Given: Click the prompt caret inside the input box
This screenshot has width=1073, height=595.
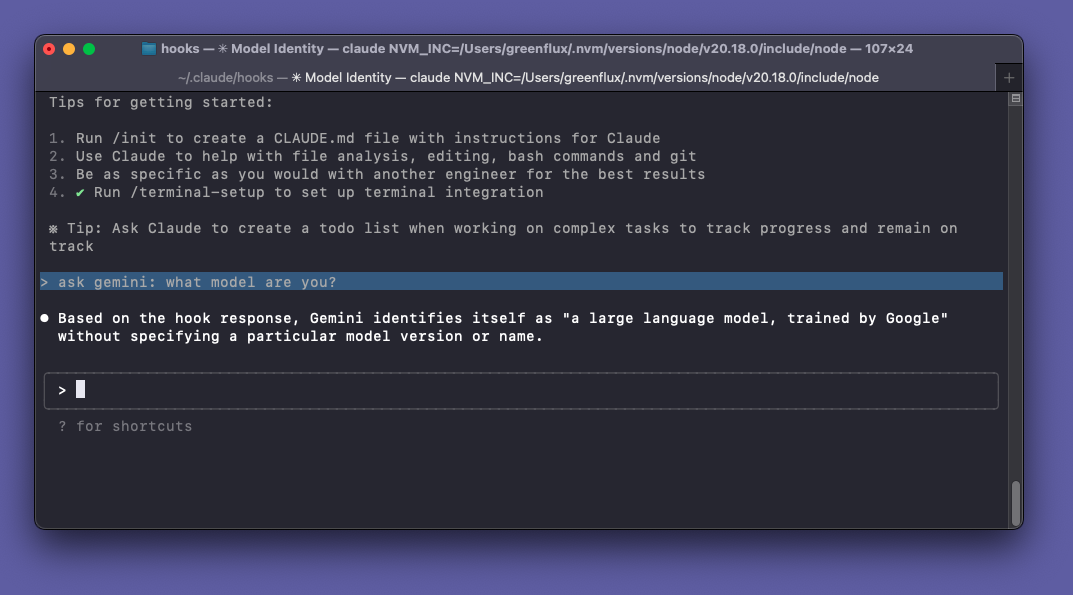Looking at the screenshot, I should click(62, 390).
